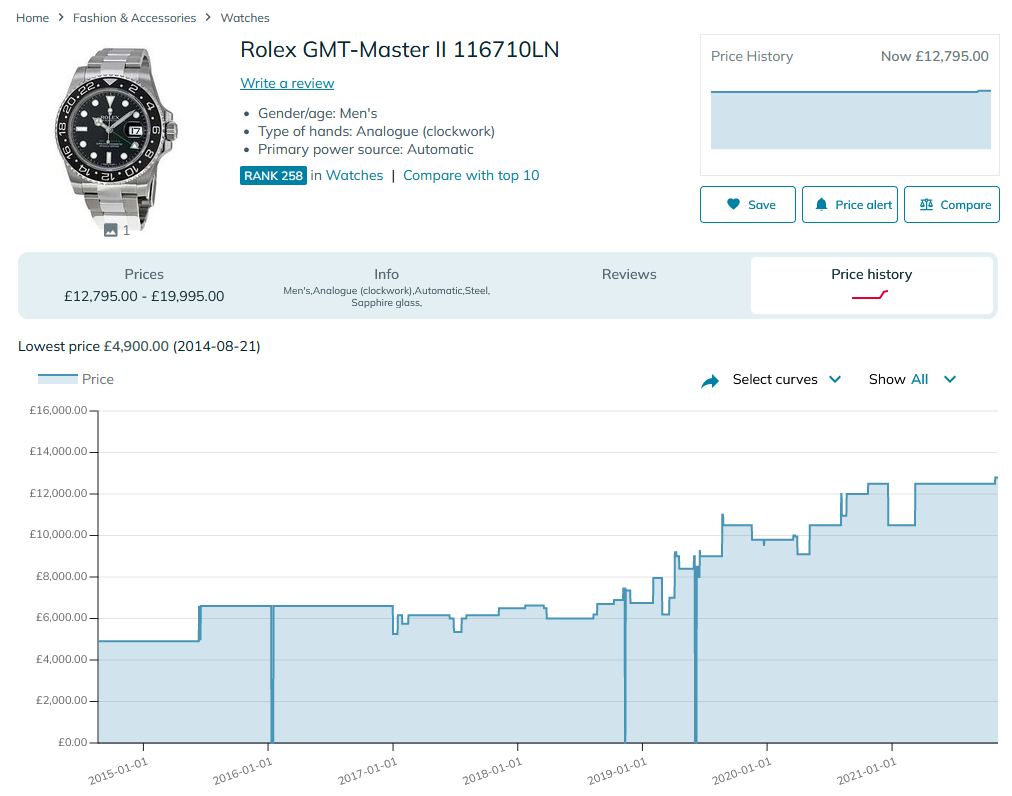This screenshot has height=796, width=1012.
Task: Click Write a review link
Action: coord(287,83)
